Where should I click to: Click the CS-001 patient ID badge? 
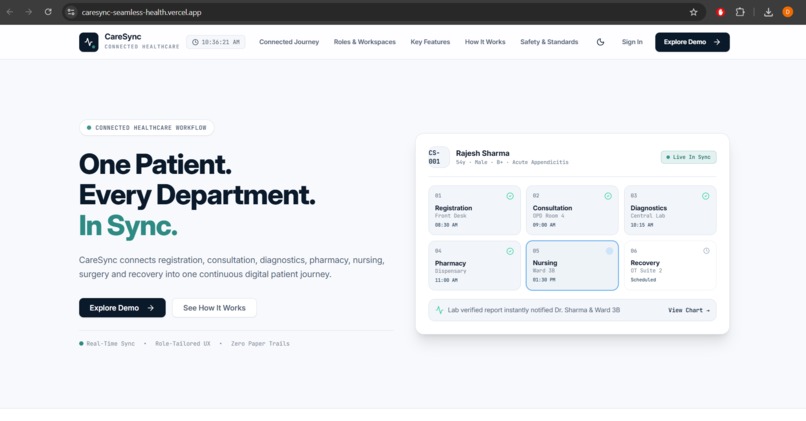pyautogui.click(x=438, y=157)
